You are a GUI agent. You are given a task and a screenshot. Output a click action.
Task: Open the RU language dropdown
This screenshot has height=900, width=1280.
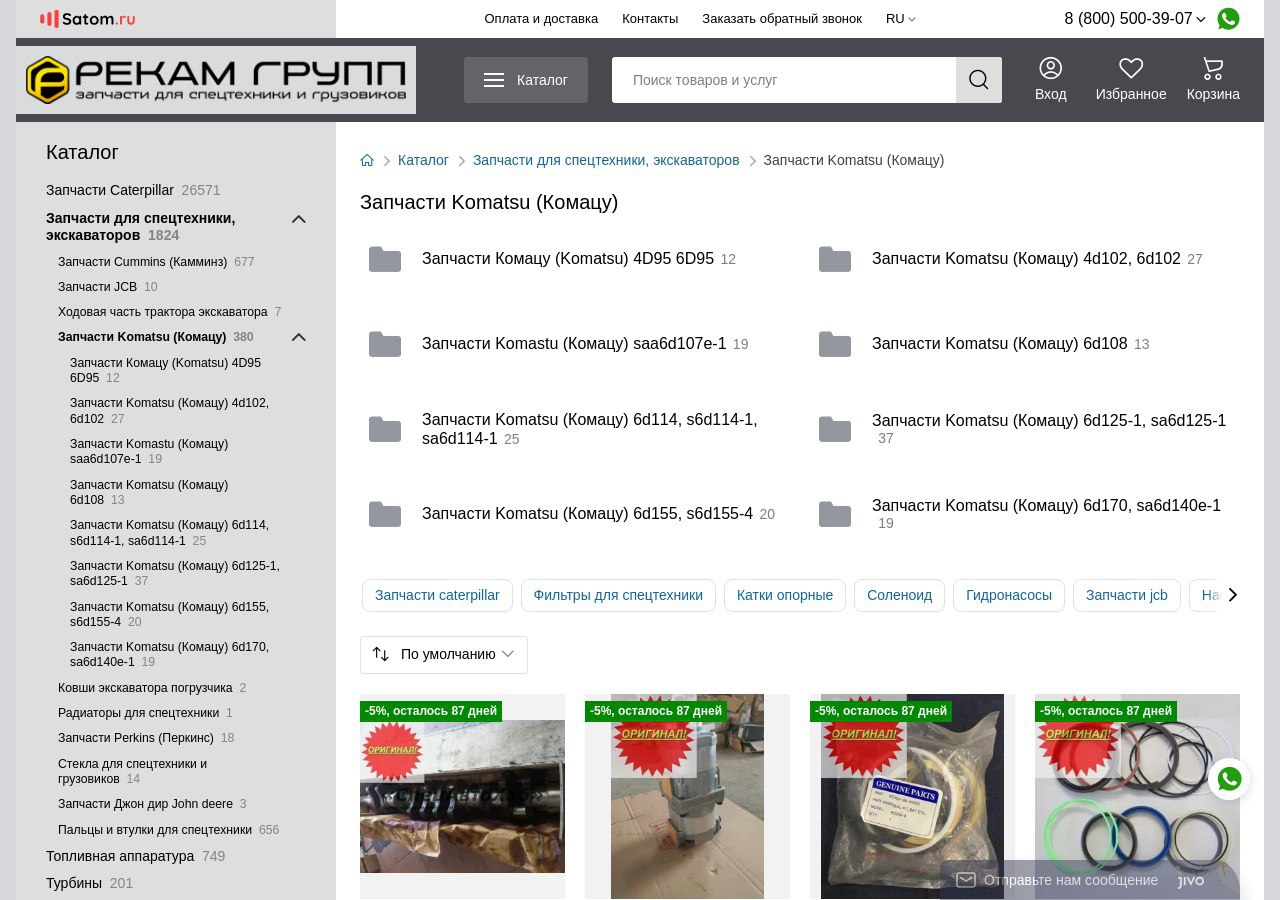(900, 19)
